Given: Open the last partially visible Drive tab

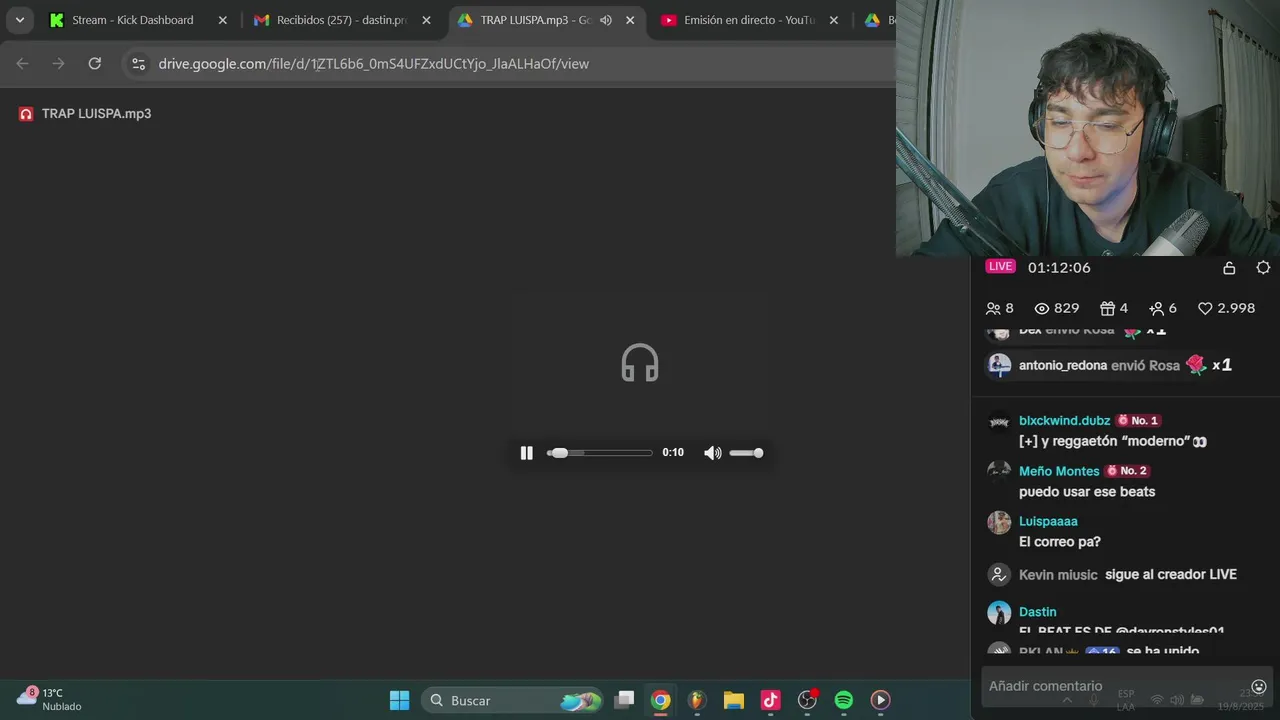Looking at the screenshot, I should point(880,20).
